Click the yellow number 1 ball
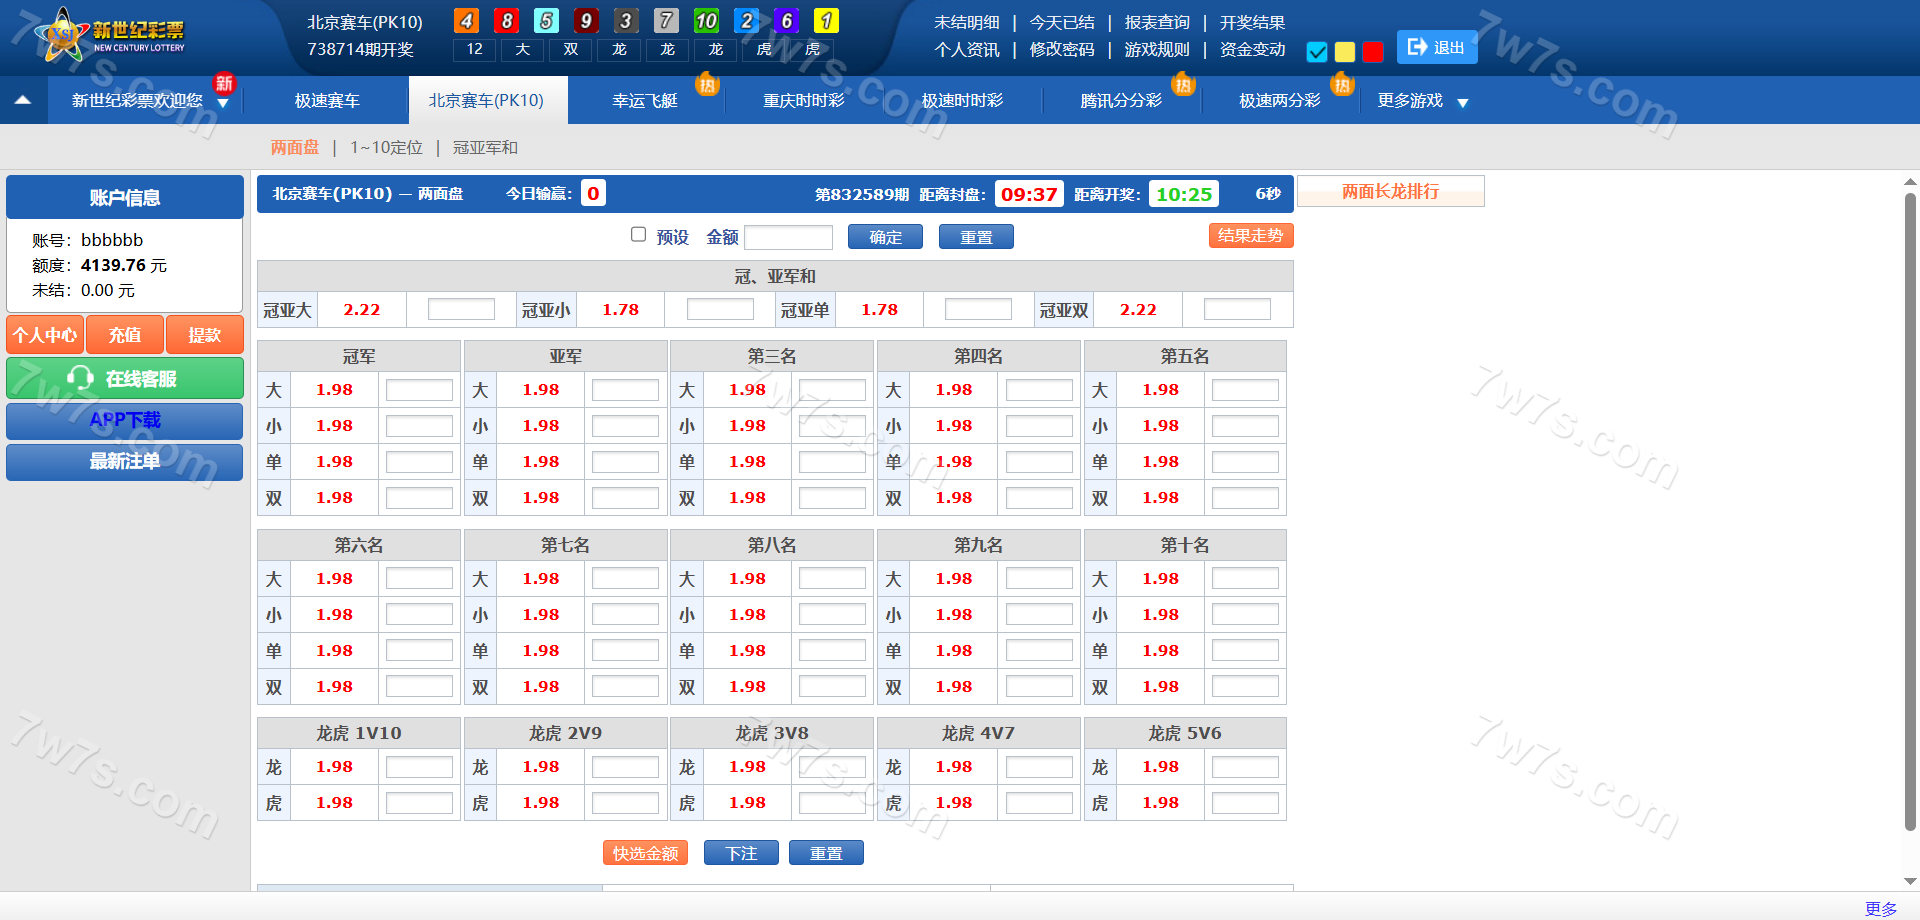 (826, 21)
